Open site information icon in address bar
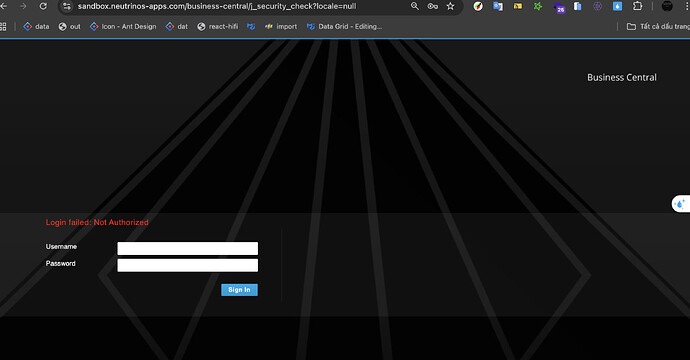The height and width of the screenshot is (360, 690). 67,6
